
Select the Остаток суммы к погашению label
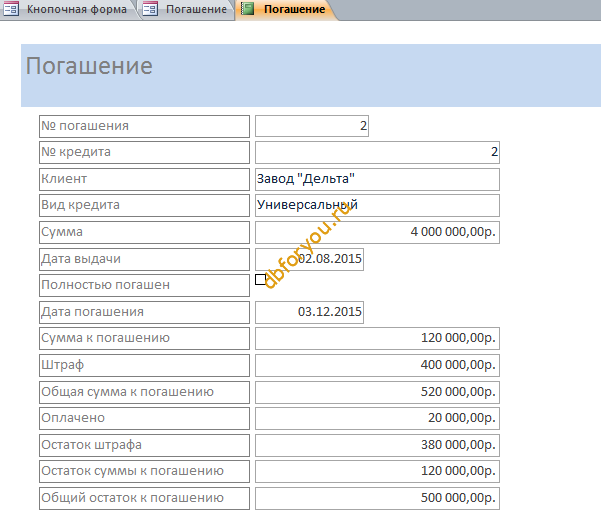(x=144, y=471)
